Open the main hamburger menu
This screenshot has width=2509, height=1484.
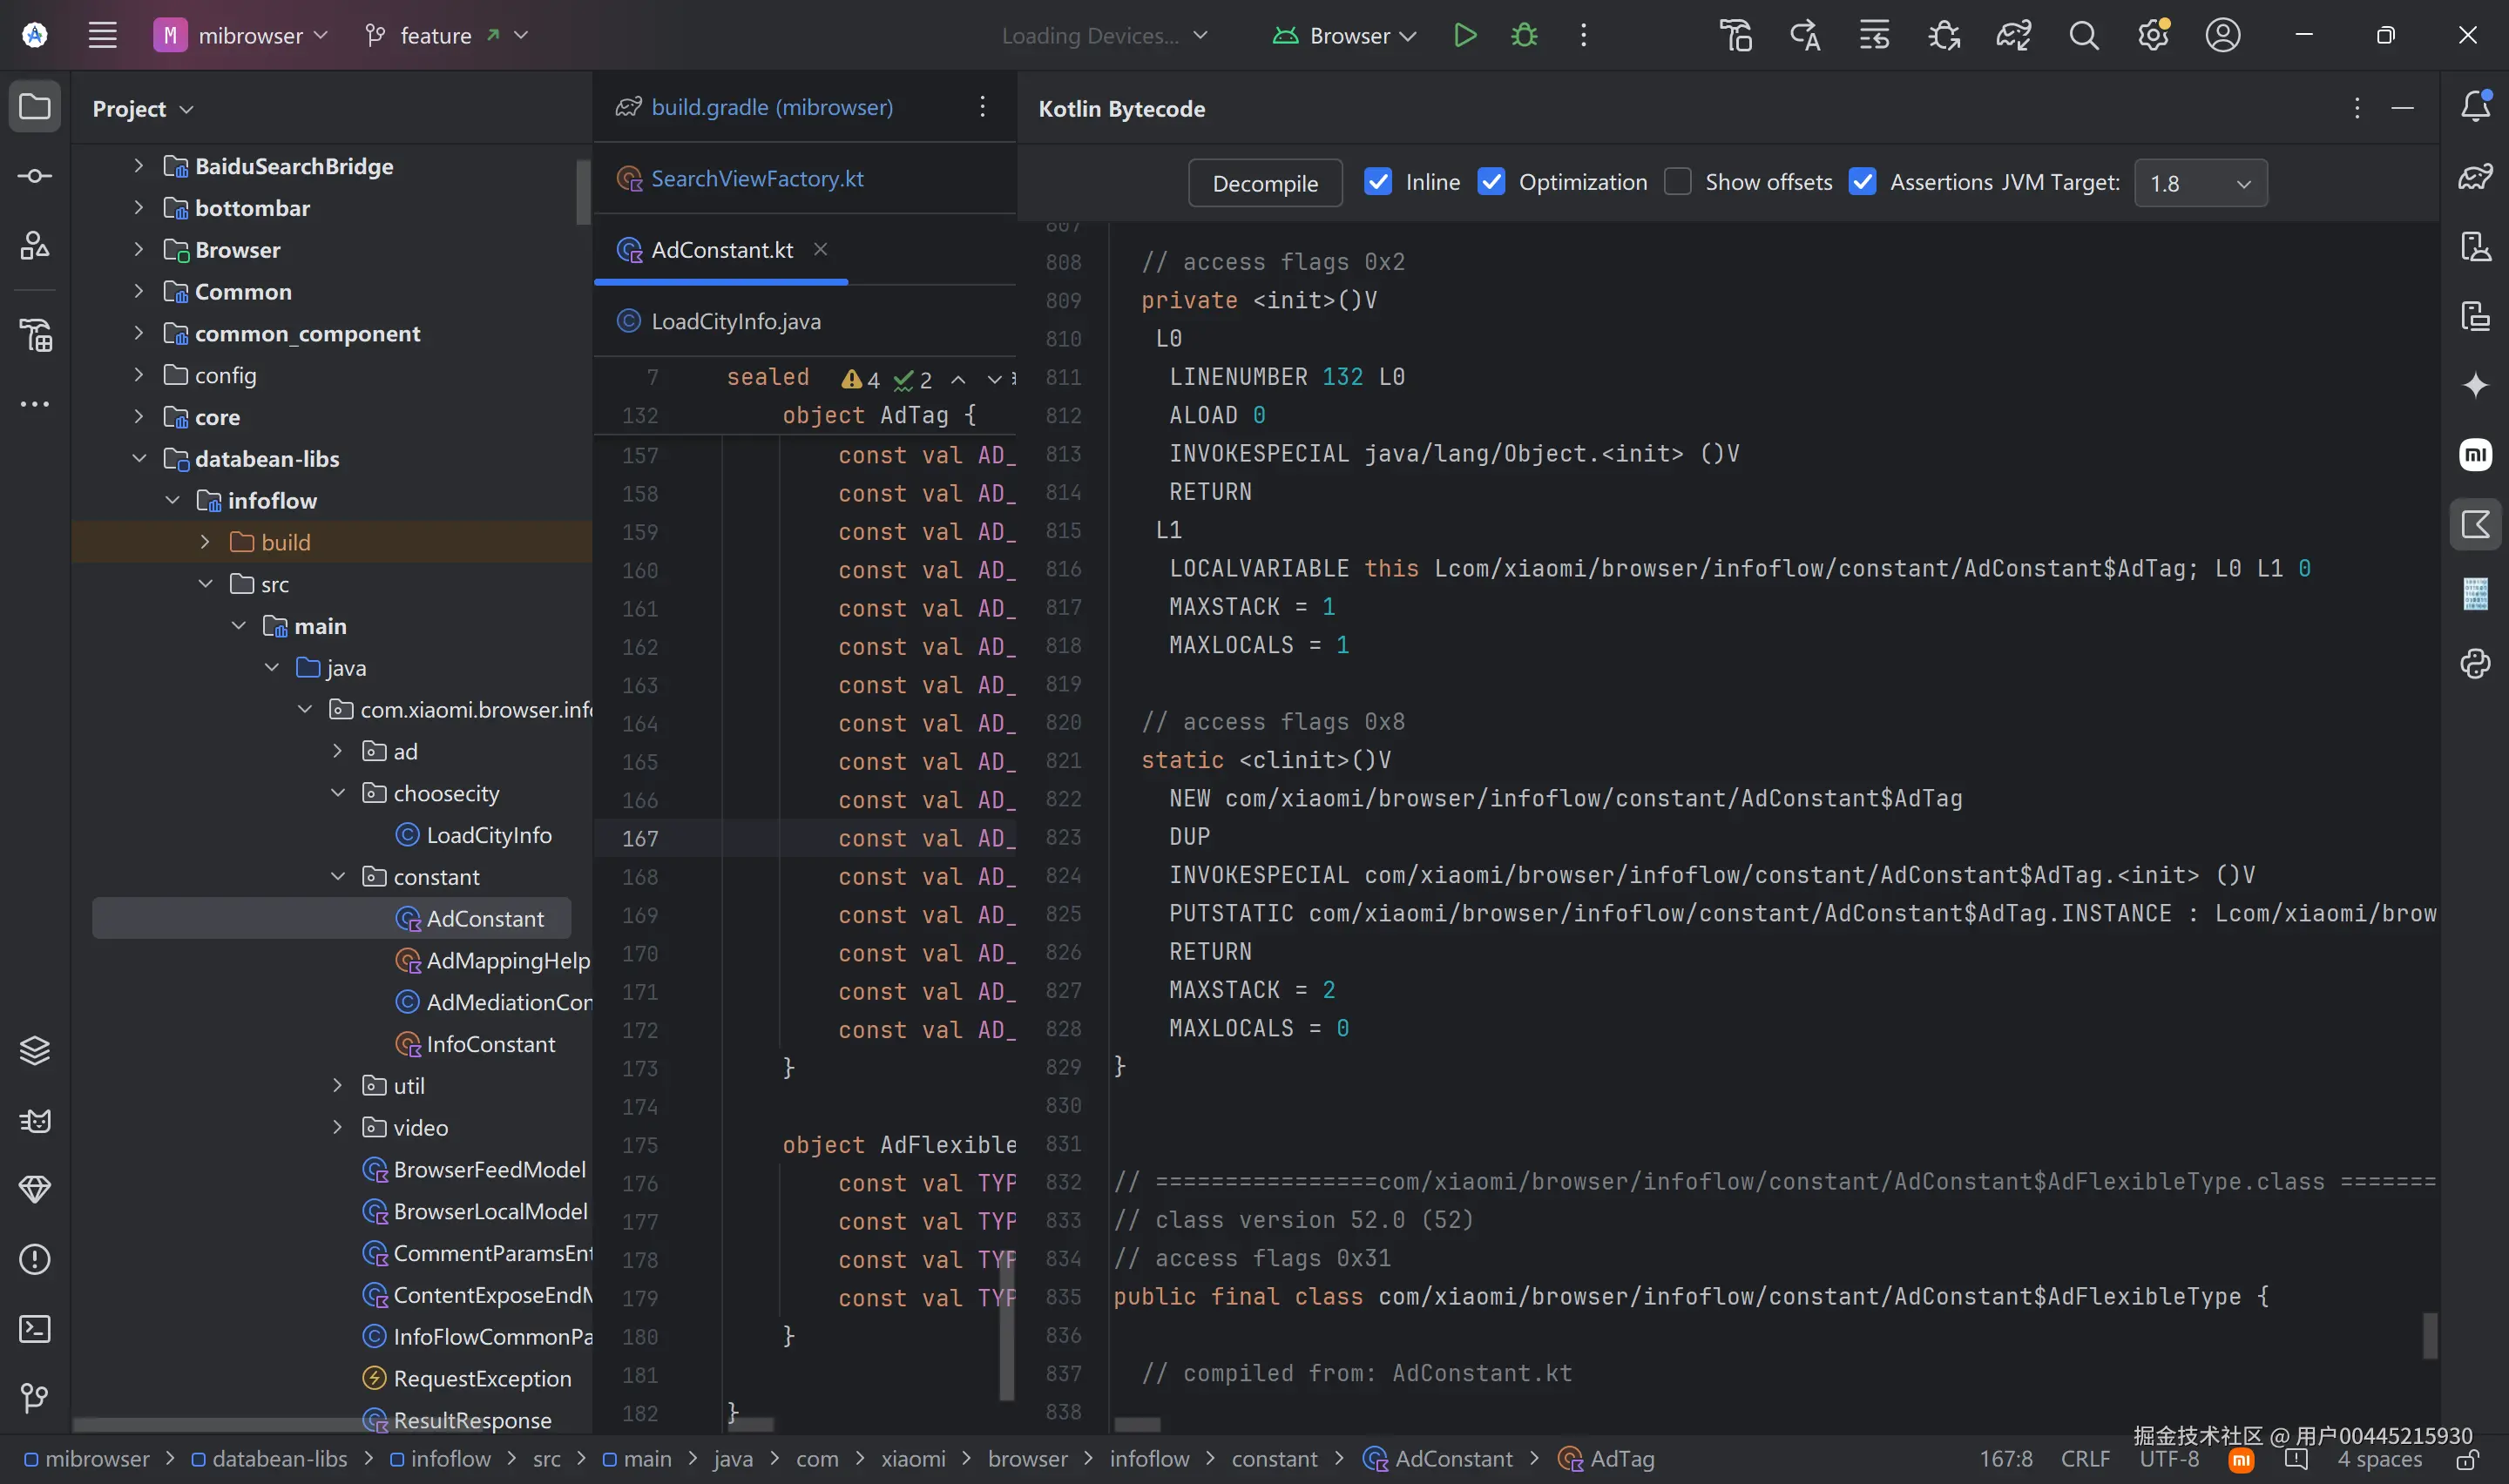point(103,36)
